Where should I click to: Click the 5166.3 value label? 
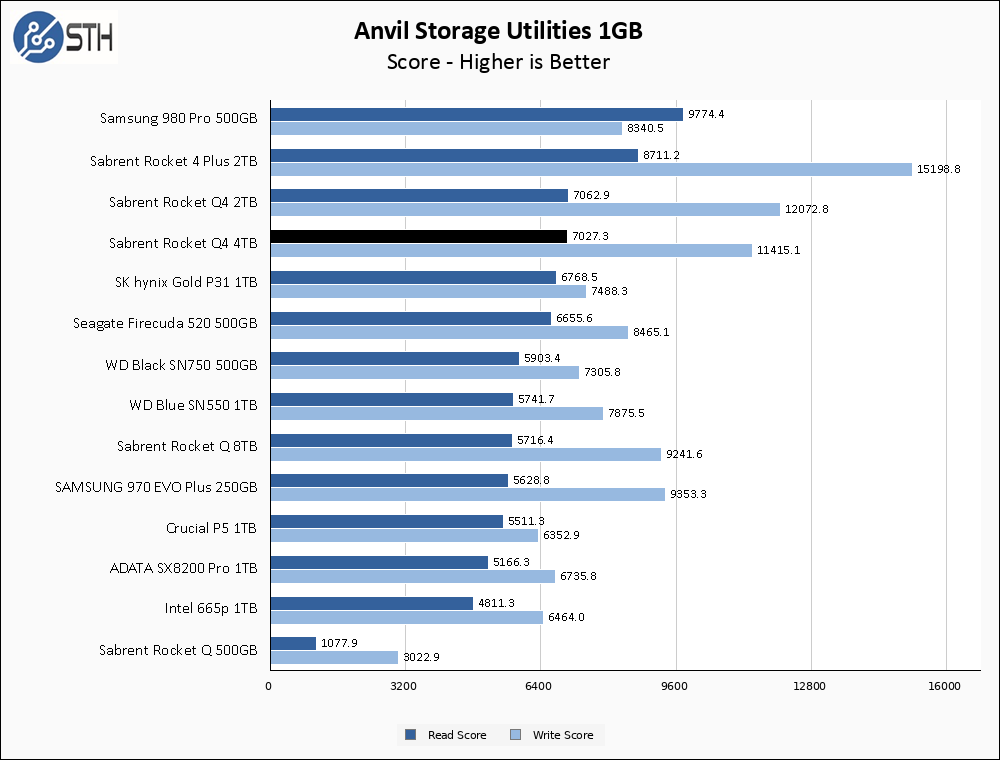pos(511,562)
